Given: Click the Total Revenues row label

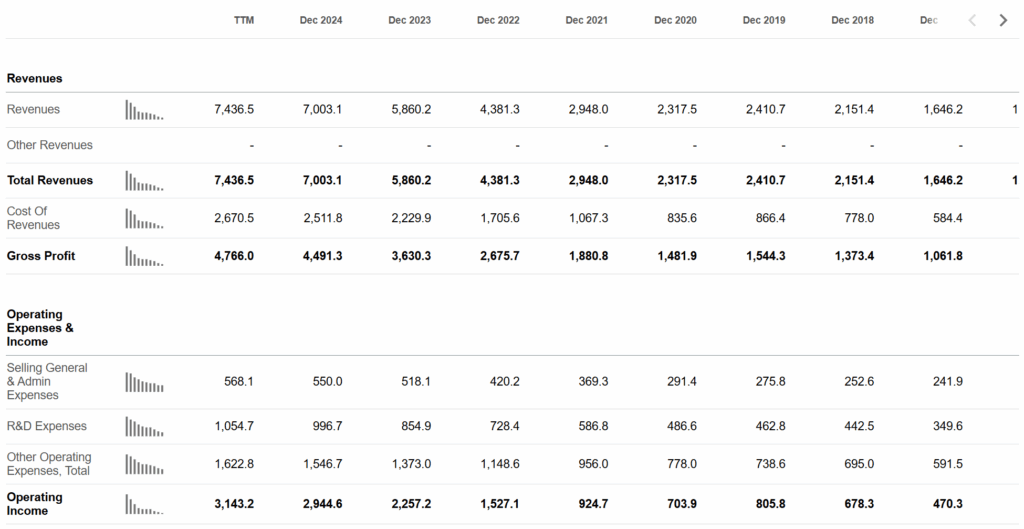Looking at the screenshot, I should tap(50, 180).
